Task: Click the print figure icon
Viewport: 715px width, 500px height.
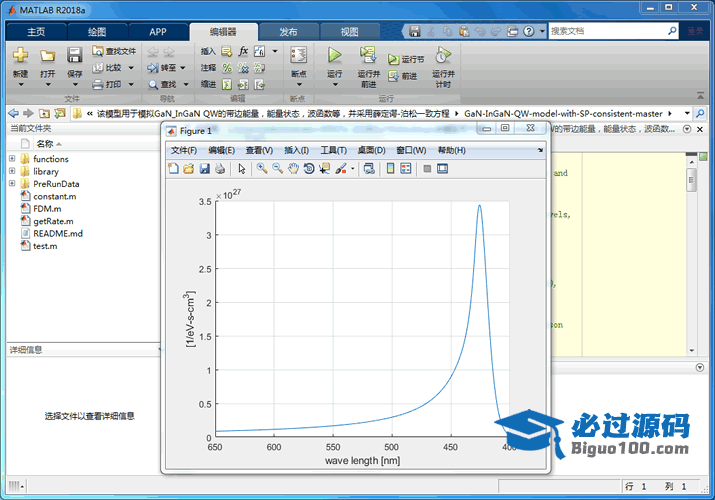Action: pyautogui.click(x=220, y=169)
